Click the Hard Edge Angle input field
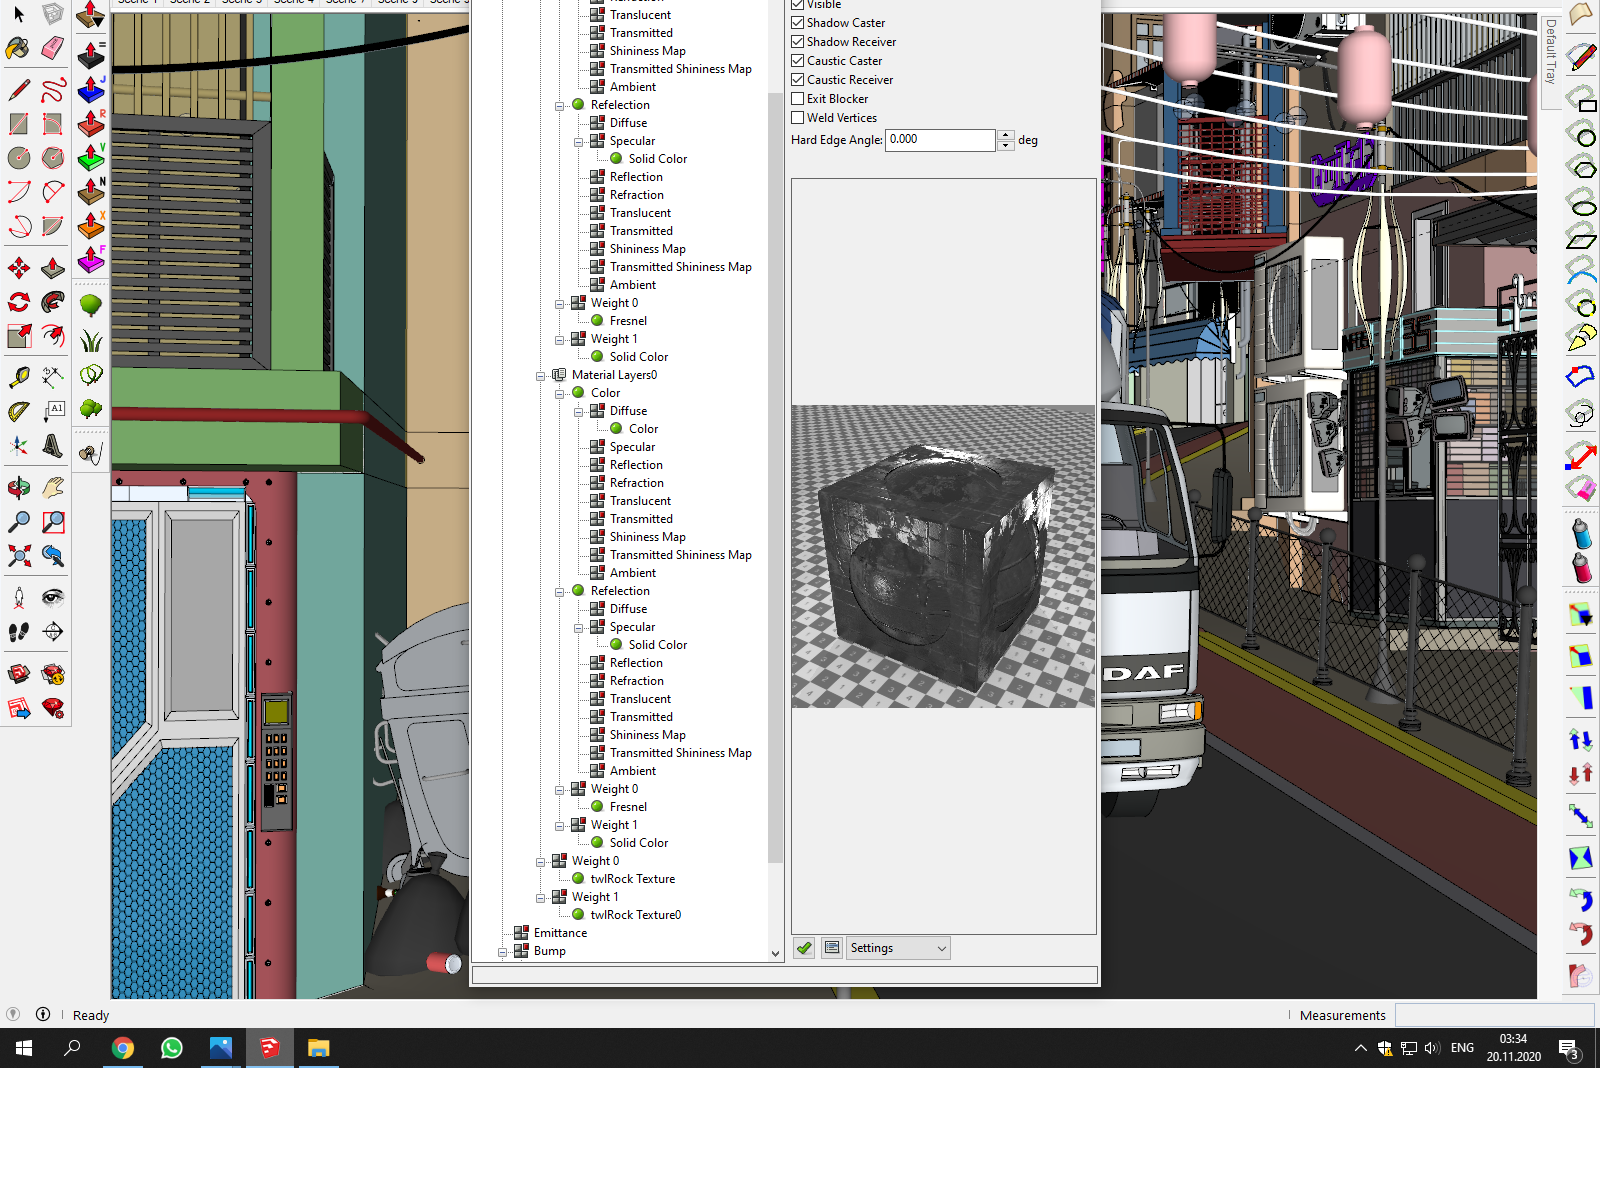 click(x=940, y=140)
